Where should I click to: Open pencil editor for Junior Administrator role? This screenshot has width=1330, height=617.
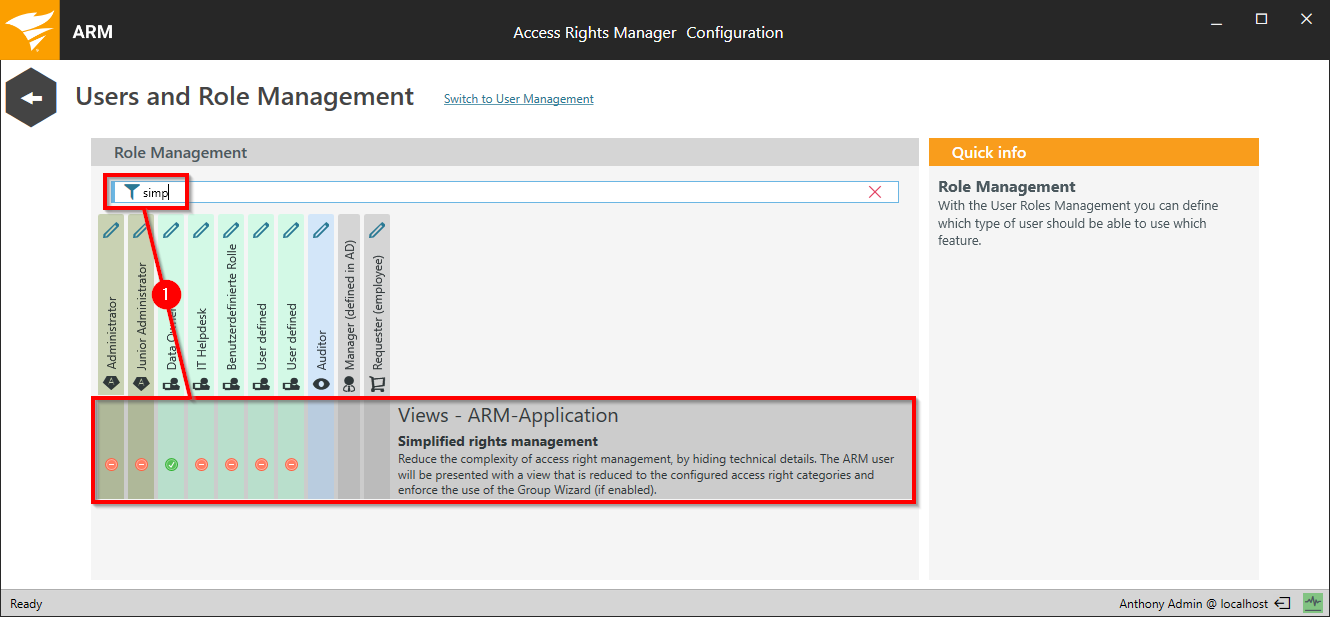pyautogui.click(x=141, y=230)
